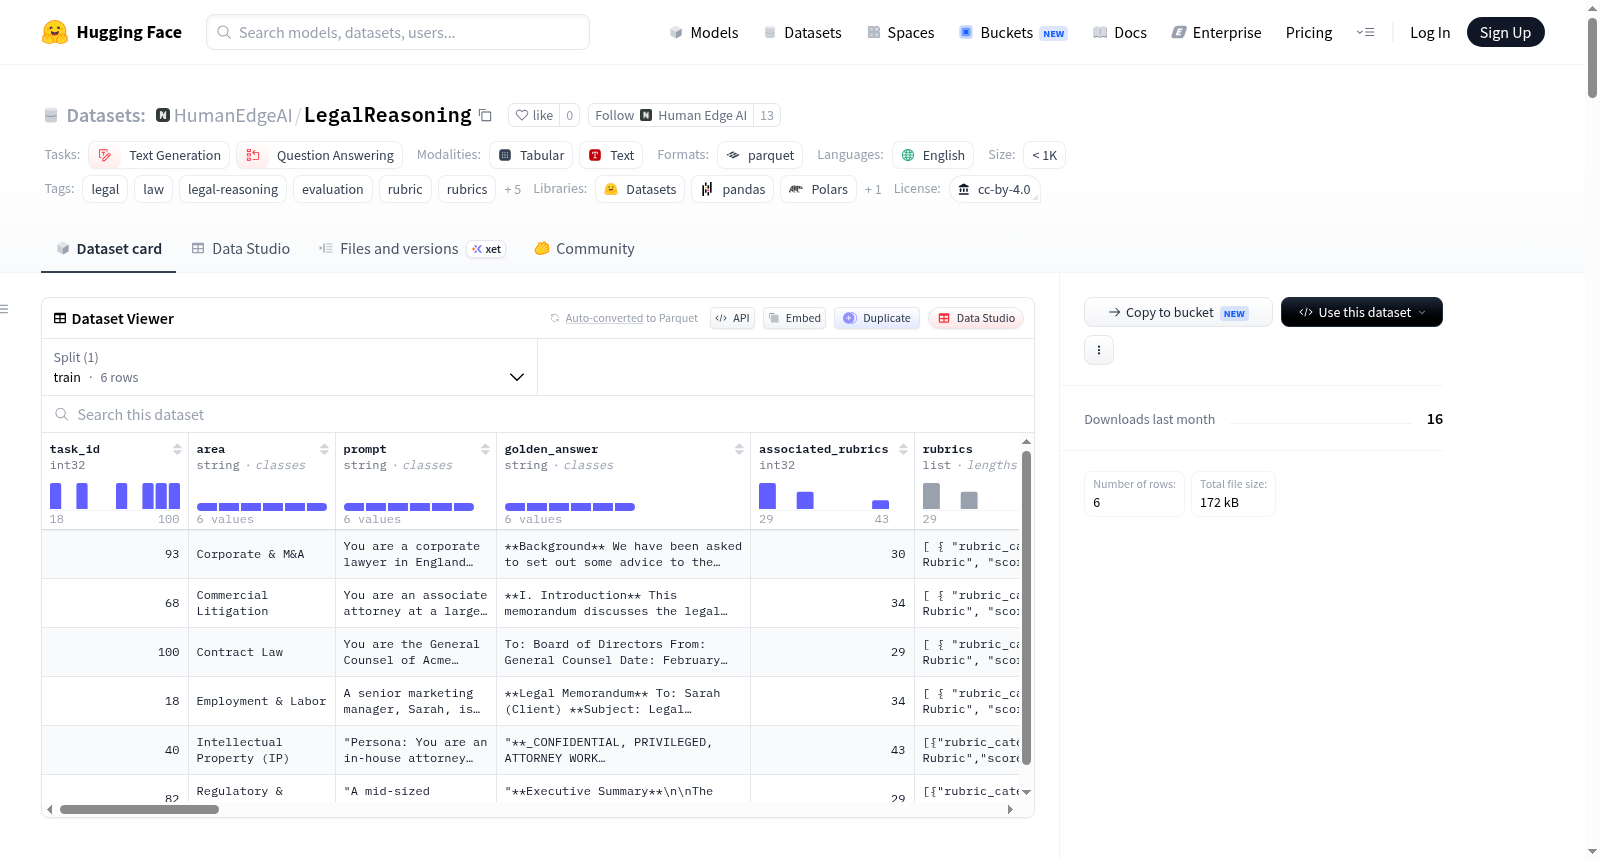Click the Hugging Face logo icon
Screen dimensions: 1600x861
pos(55,32)
